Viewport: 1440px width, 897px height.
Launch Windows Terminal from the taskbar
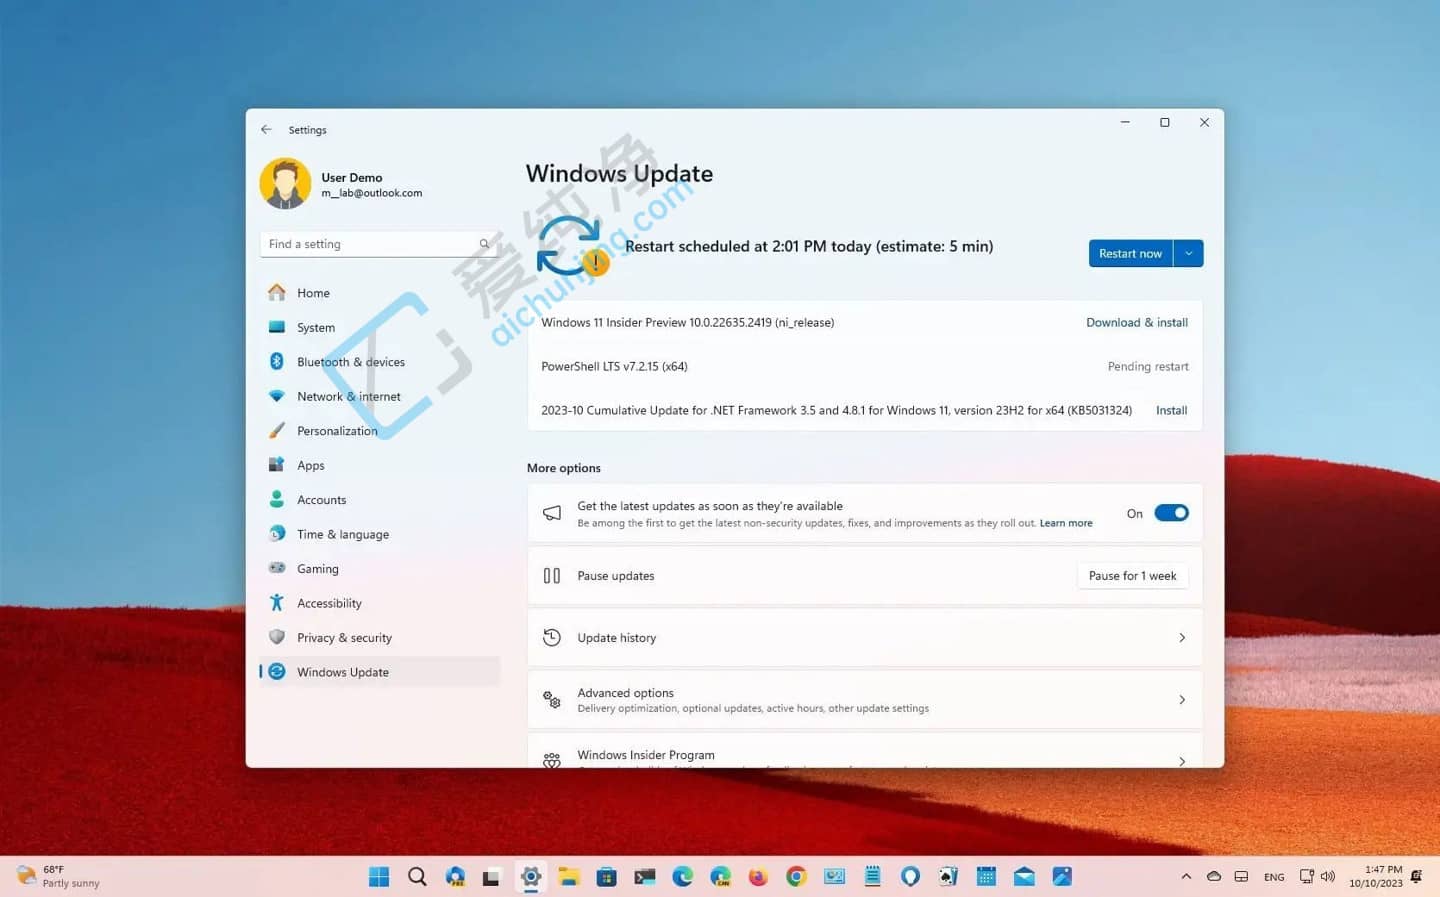[644, 876]
